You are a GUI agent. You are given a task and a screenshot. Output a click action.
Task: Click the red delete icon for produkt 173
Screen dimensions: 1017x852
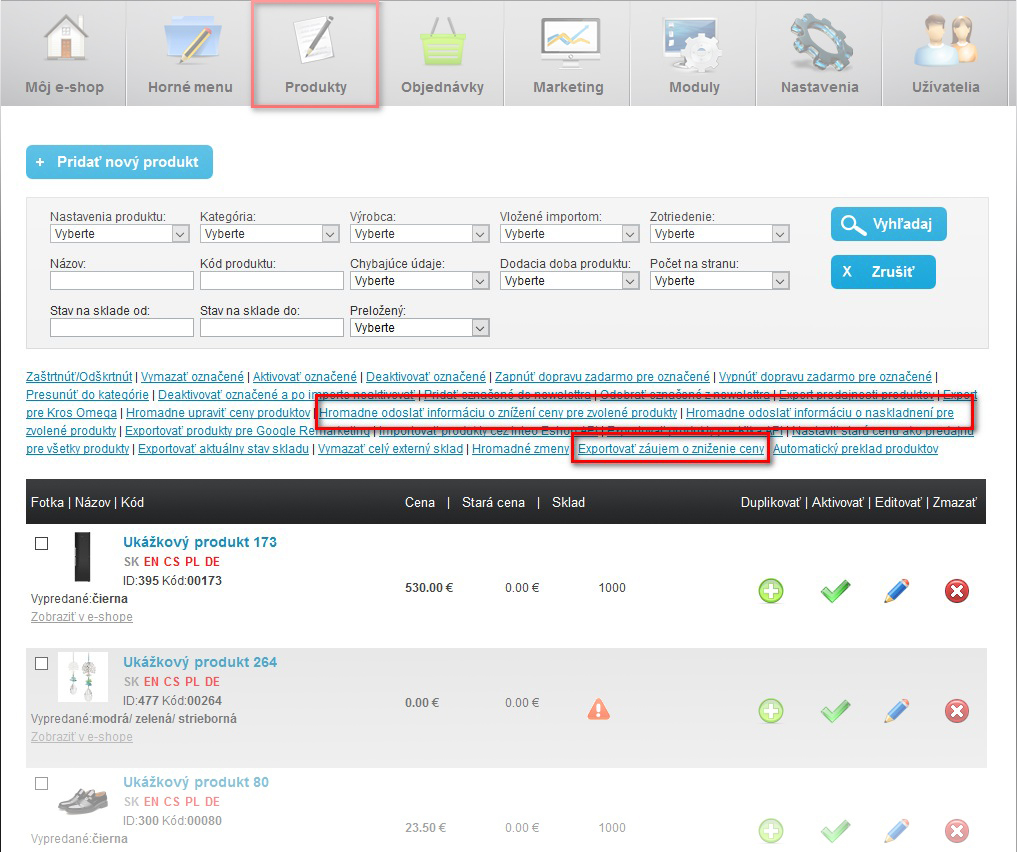tap(957, 591)
